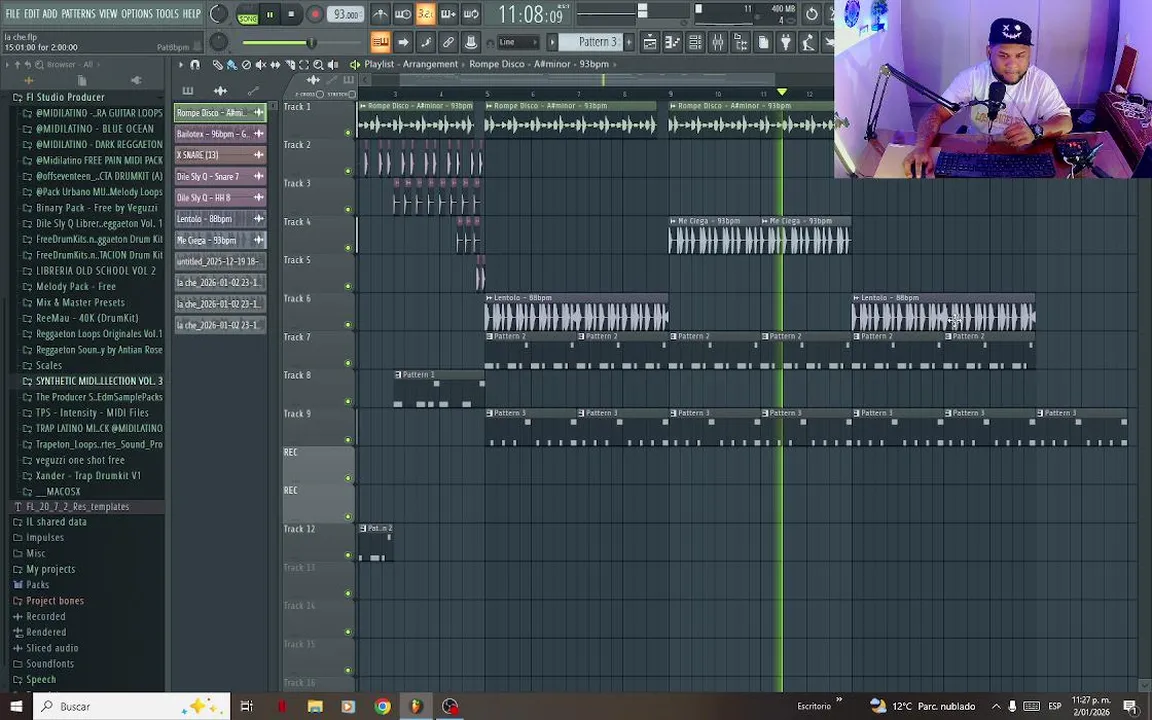
Task: Arm the record button in the transport
Action: coord(314,14)
